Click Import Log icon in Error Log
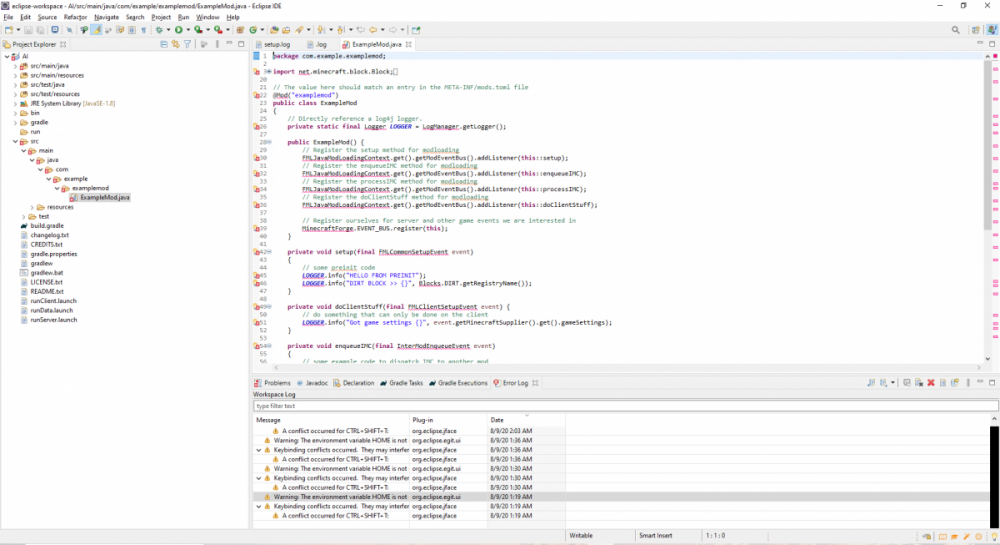 point(883,382)
